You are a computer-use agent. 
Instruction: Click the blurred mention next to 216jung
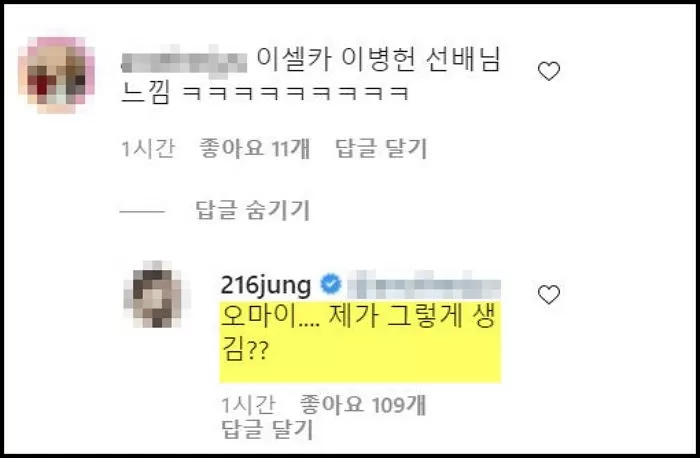click(x=424, y=285)
